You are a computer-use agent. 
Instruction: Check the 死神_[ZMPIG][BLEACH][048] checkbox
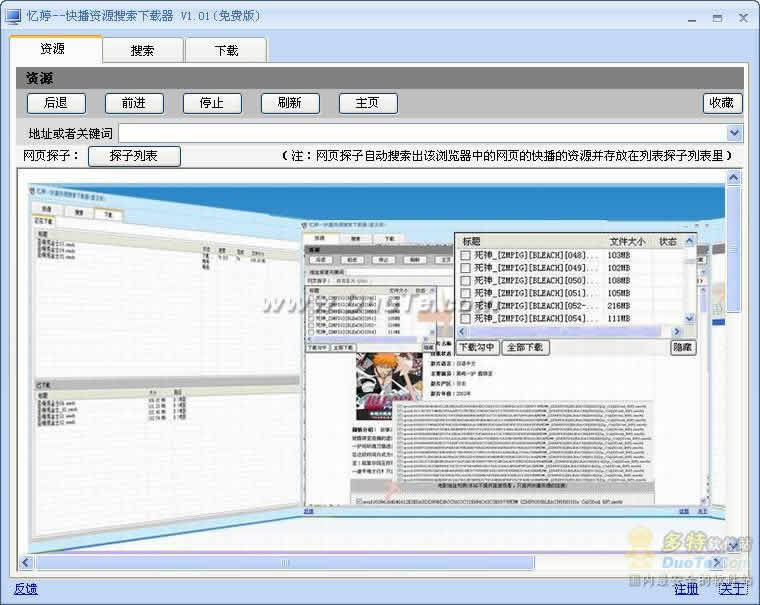[465, 255]
